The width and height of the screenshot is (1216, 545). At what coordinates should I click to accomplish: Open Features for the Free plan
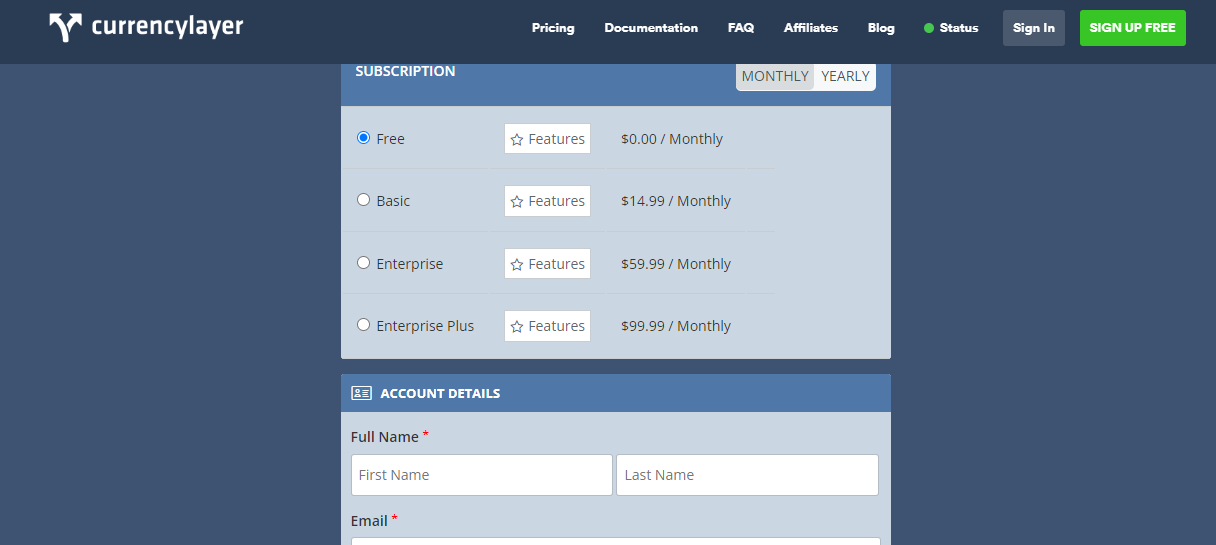point(547,139)
